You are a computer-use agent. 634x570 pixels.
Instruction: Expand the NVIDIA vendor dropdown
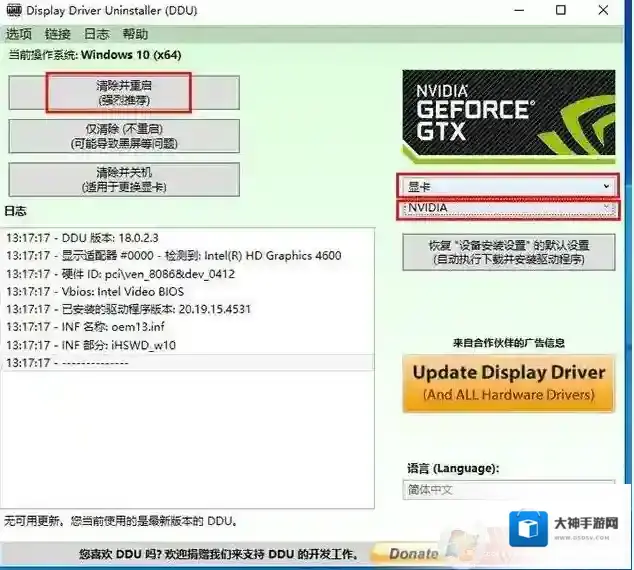pos(508,208)
